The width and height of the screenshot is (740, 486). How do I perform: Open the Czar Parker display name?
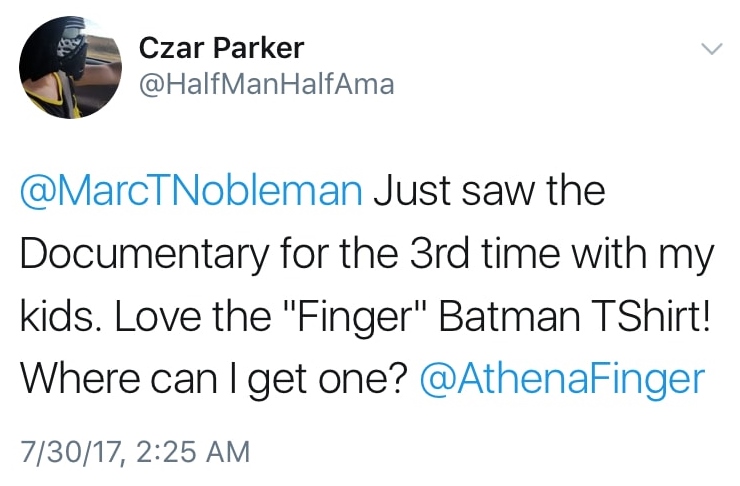click(x=221, y=48)
